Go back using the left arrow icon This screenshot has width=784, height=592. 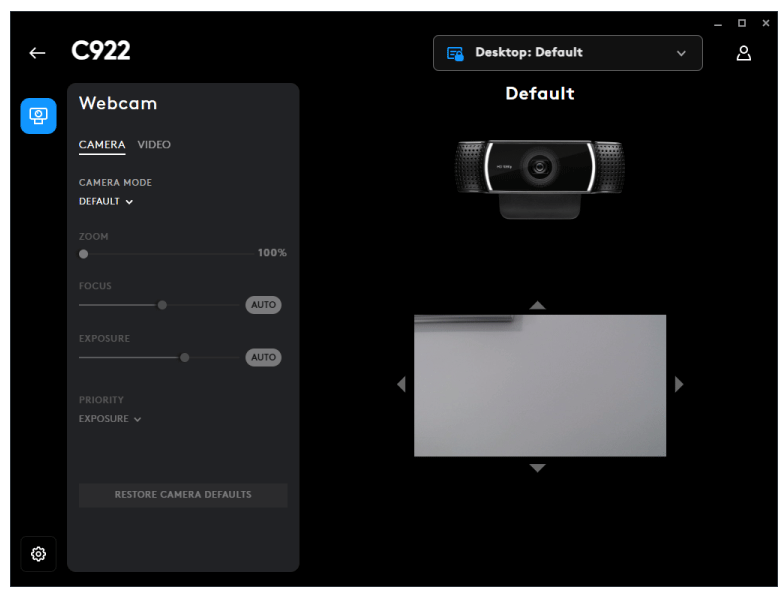(x=37, y=52)
